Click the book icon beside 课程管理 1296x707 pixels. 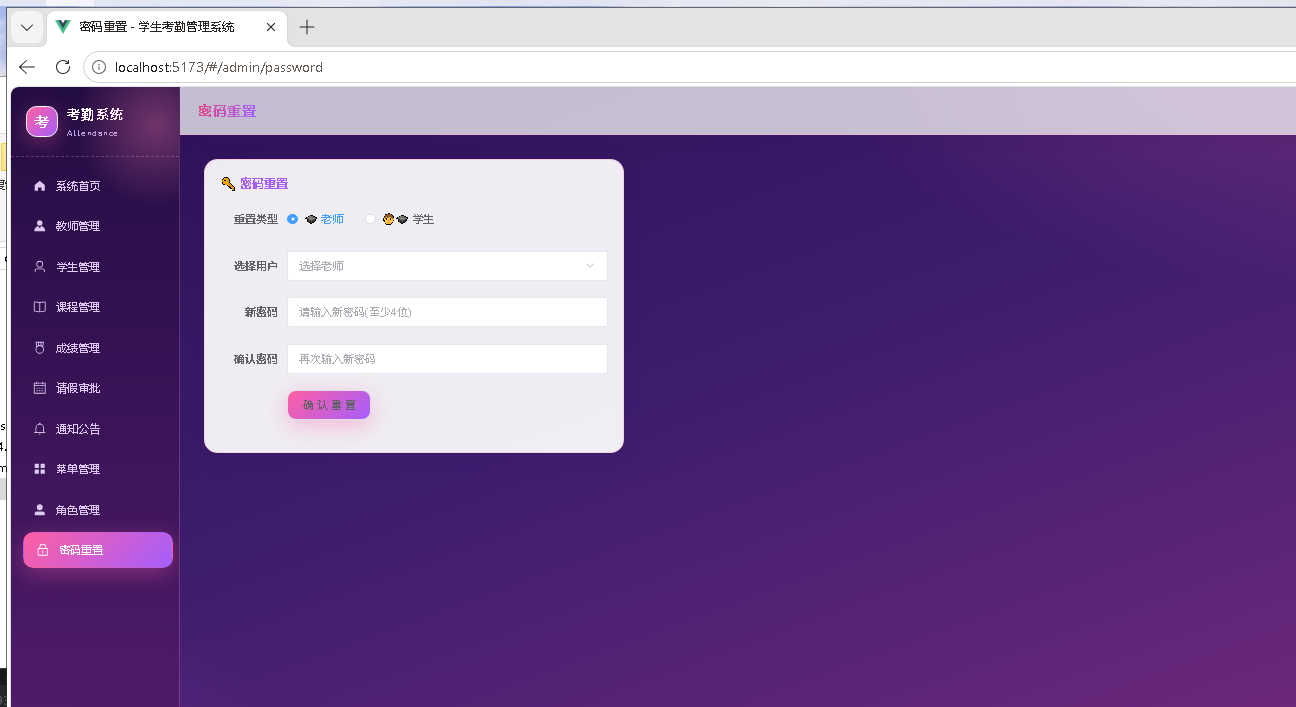(40, 307)
